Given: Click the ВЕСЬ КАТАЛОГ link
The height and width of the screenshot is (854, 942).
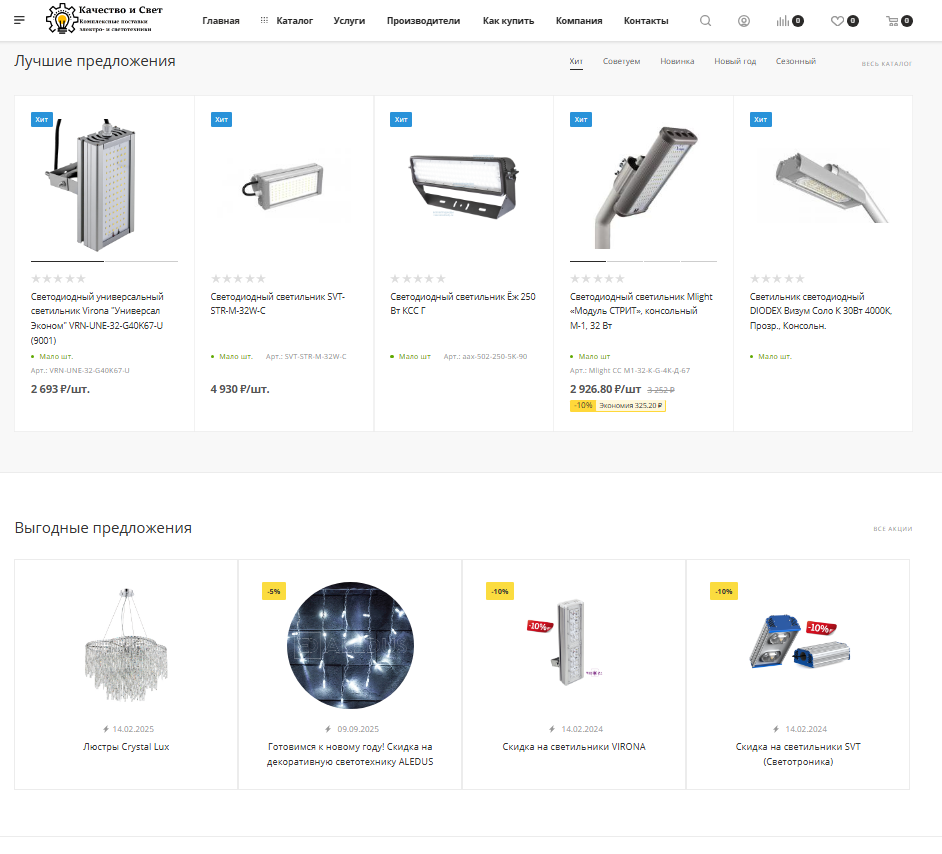Looking at the screenshot, I should point(886,64).
